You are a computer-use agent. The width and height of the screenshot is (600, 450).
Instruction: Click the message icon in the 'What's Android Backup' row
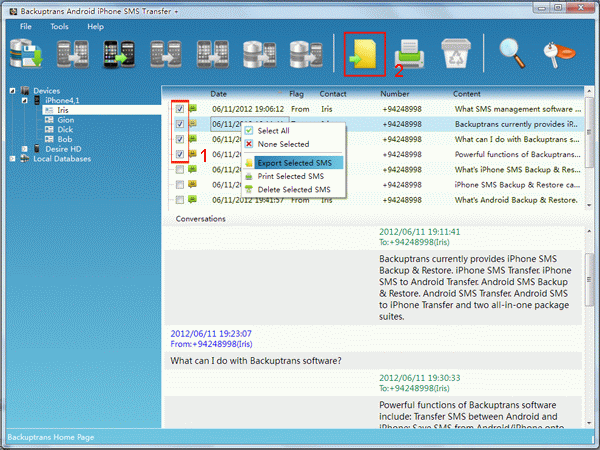pyautogui.click(x=192, y=199)
